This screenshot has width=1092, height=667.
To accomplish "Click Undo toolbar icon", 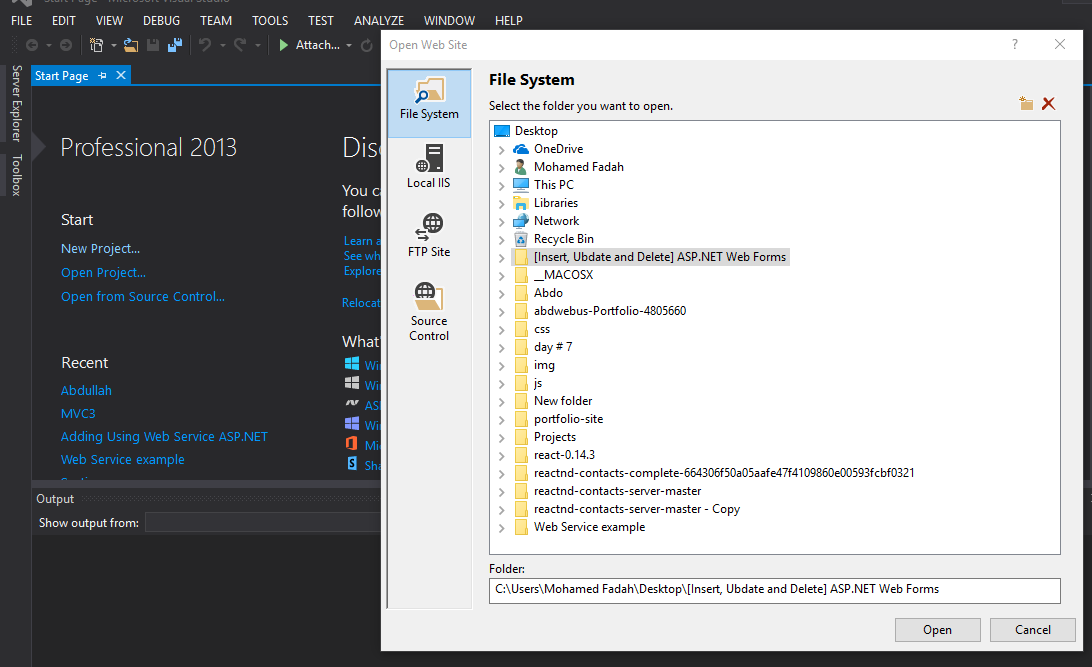I will point(205,45).
